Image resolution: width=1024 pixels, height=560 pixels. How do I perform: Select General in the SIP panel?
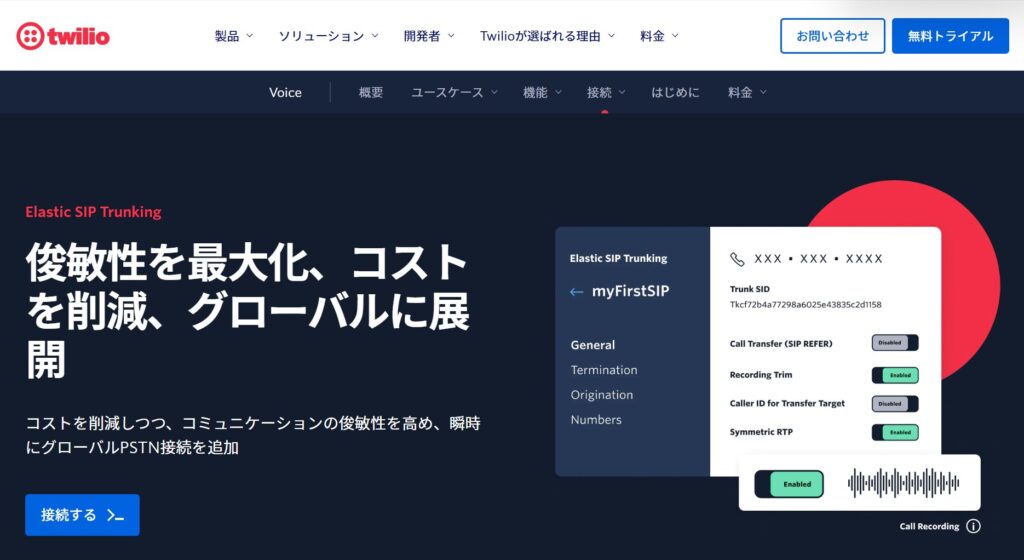pyautogui.click(x=593, y=345)
